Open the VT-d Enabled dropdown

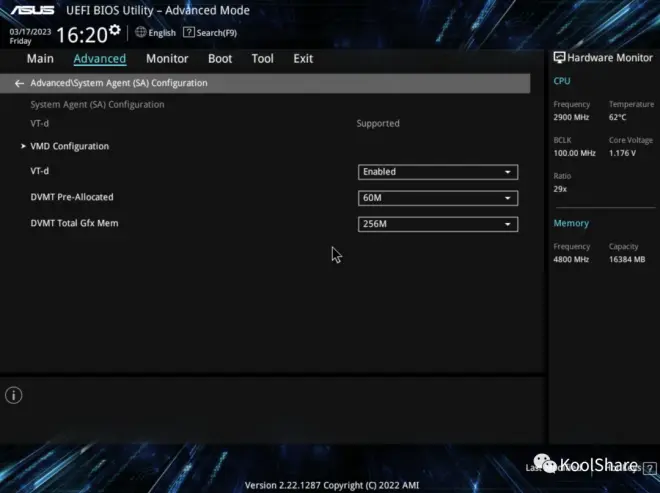tap(437, 172)
